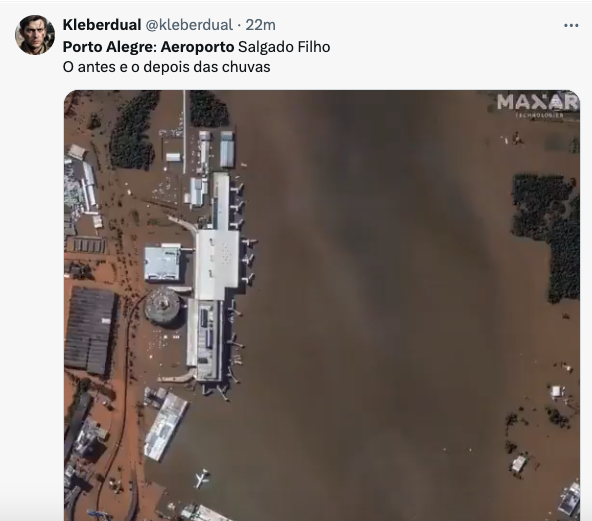Visit the @kleberdual handle profile
Viewport: 592px width, 521px height.
(x=189, y=25)
